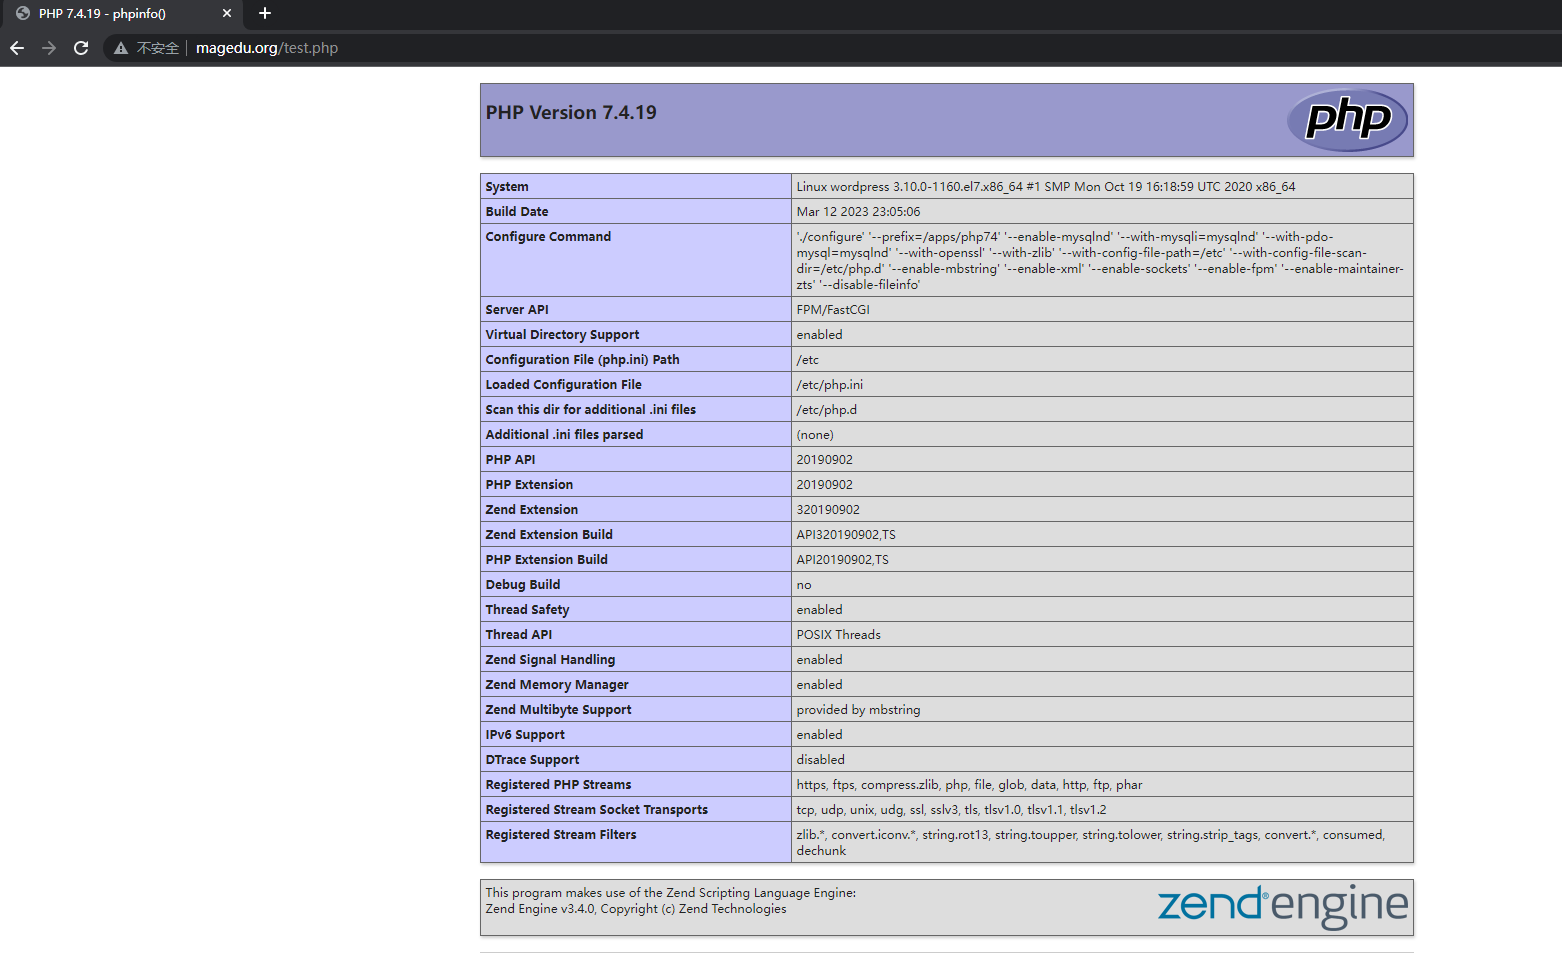Screen dimensions: 1562x954
Task: Click the IPv6 Support label
Action: 525,735
